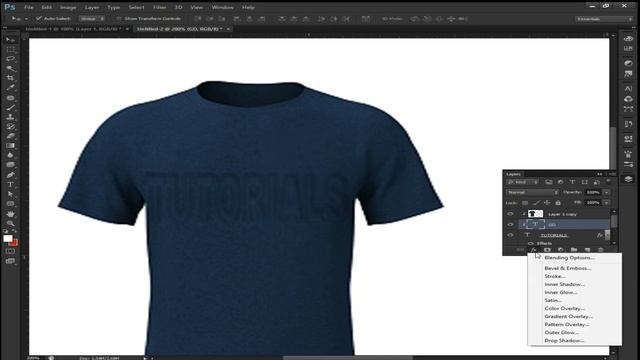640x360 pixels.
Task: Collapse effects on the TUTORIALS layer
Action: pyautogui.click(x=607, y=235)
